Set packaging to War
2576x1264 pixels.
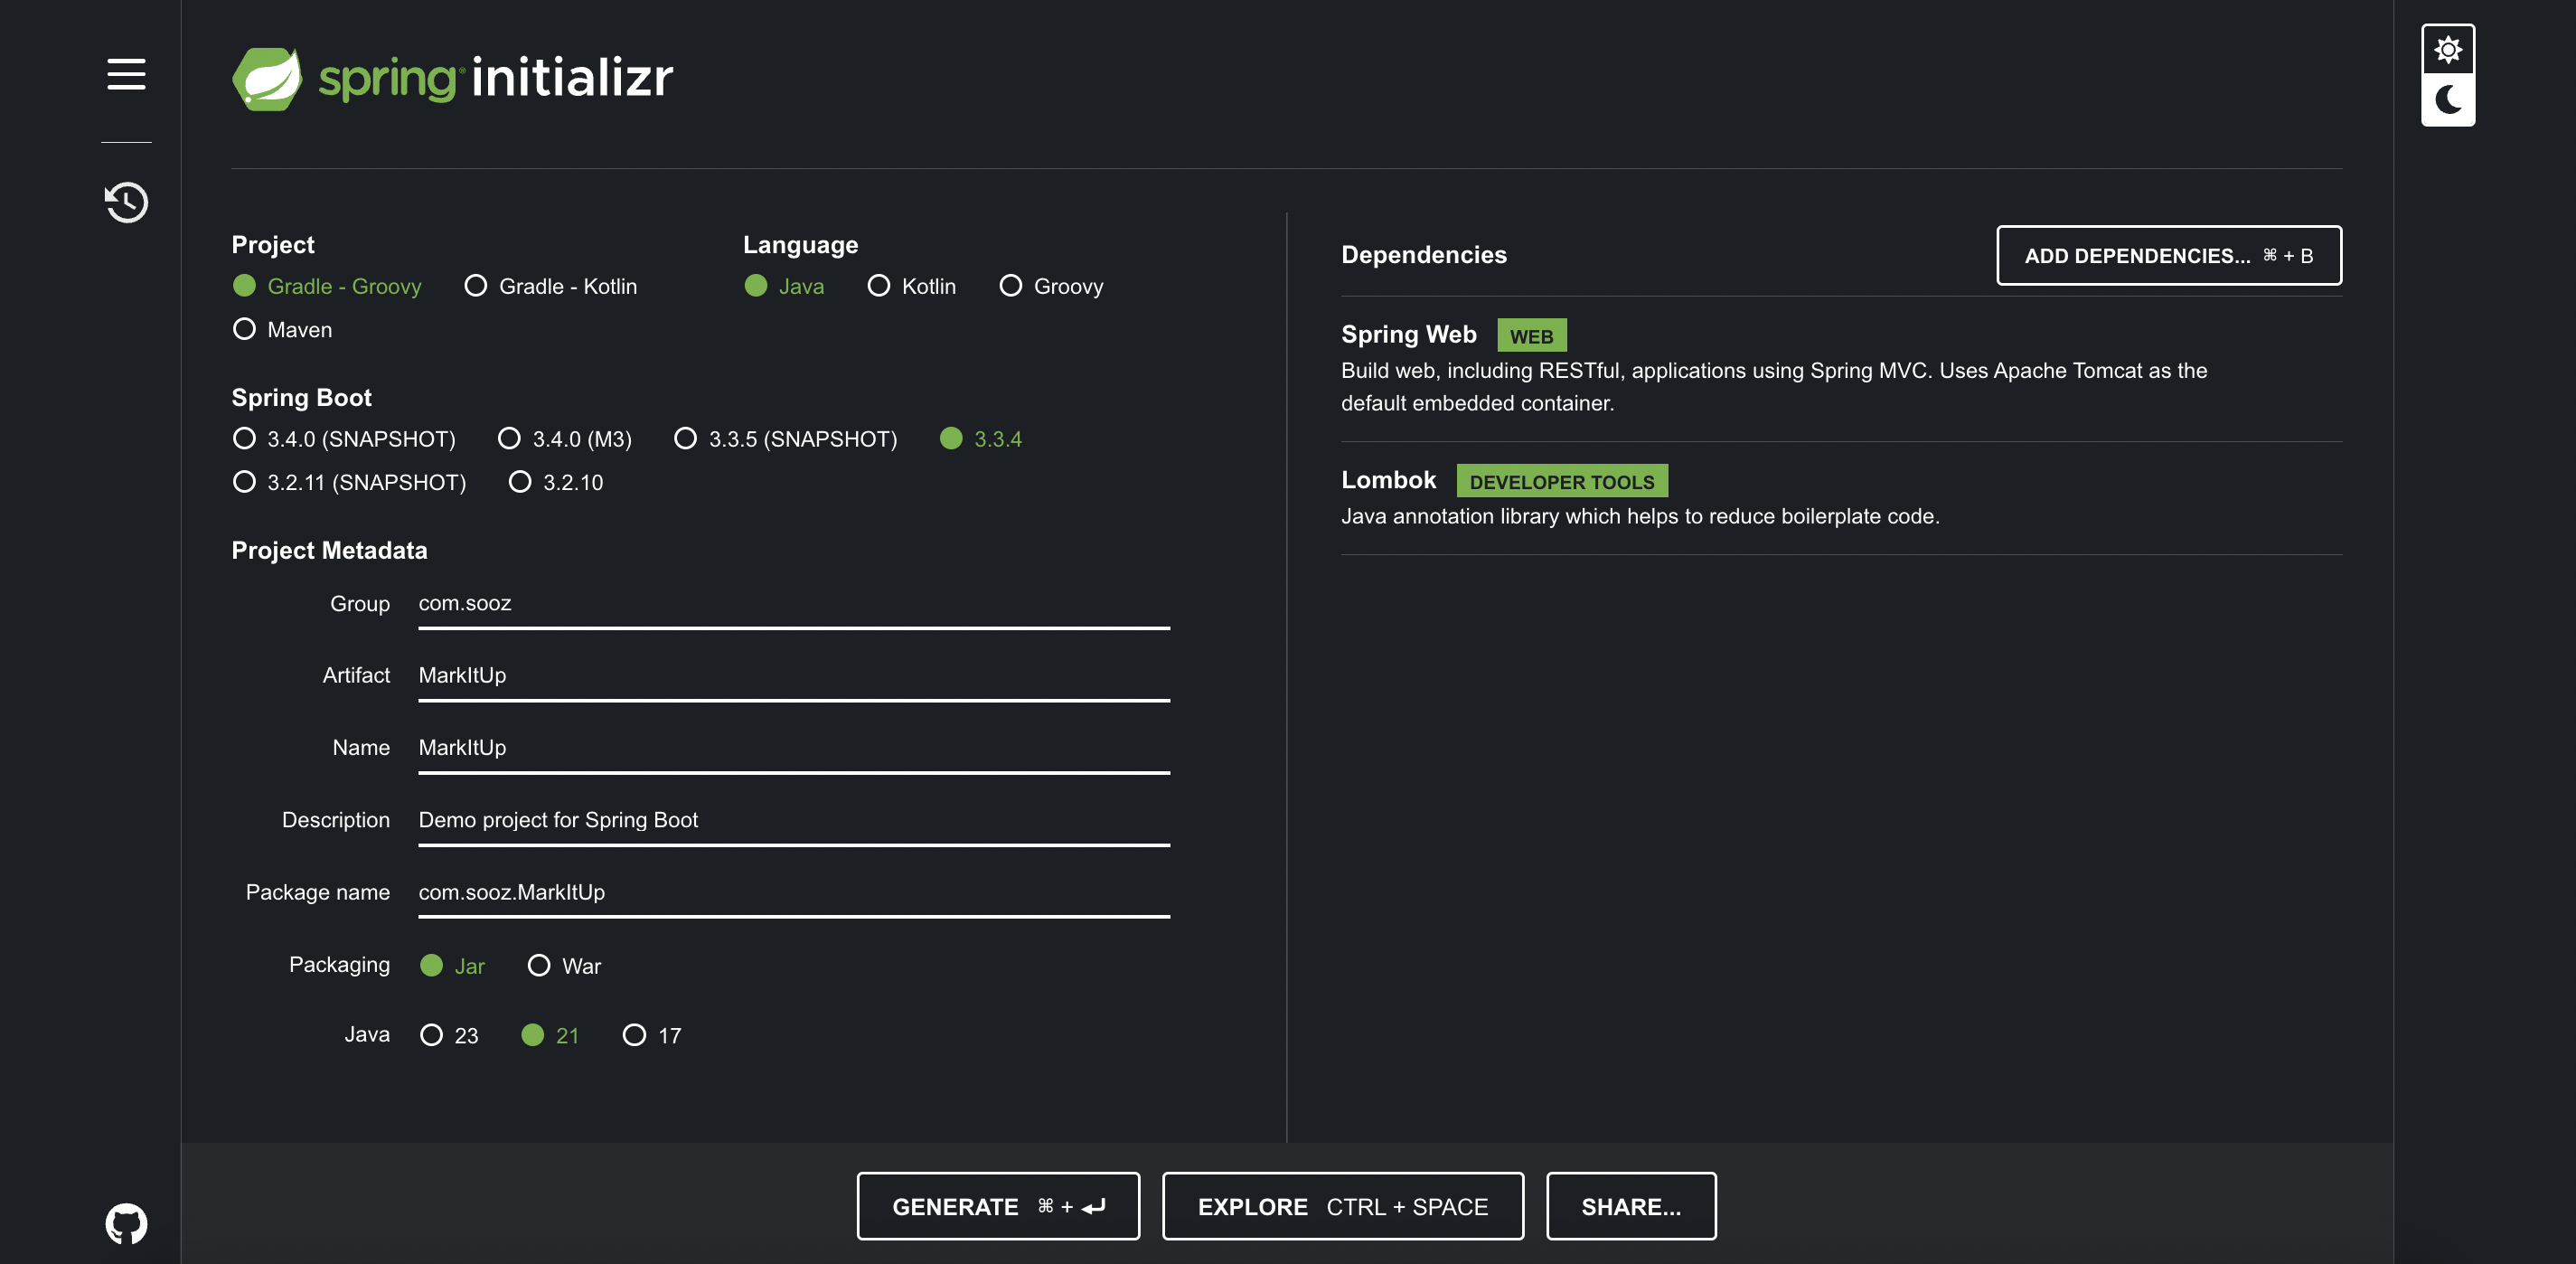tap(564, 966)
